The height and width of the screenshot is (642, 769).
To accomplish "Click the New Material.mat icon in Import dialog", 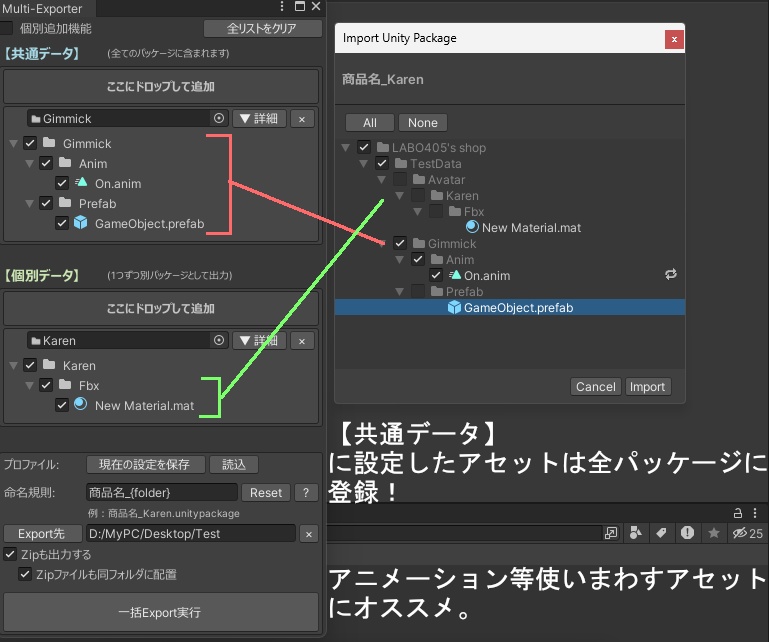I will click(x=472, y=227).
